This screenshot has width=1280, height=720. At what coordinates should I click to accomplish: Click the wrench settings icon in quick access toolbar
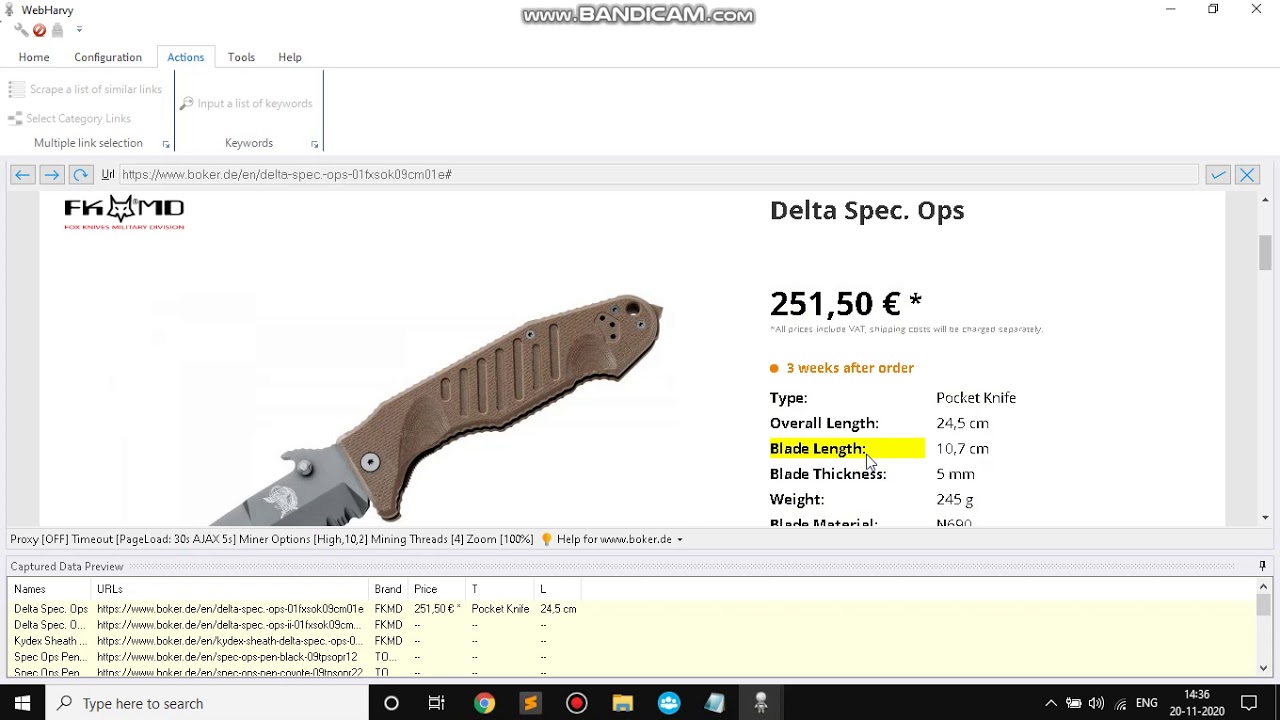click(21, 30)
